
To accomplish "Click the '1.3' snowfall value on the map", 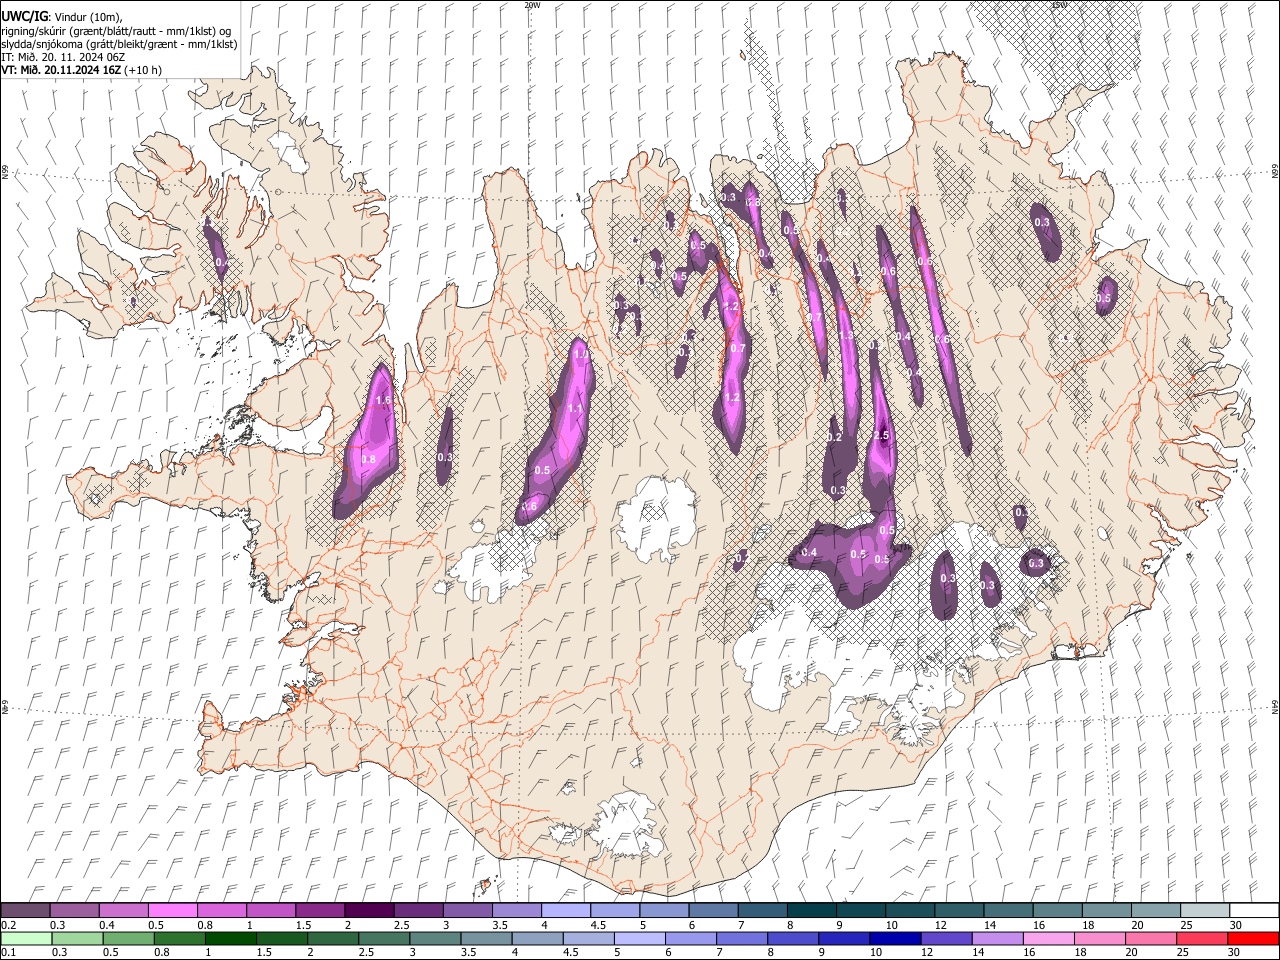I will [x=847, y=336].
